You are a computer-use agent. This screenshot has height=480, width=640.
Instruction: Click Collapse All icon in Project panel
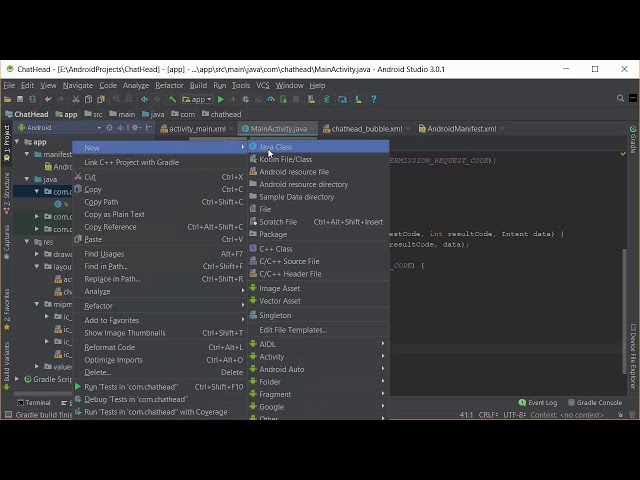pos(120,128)
